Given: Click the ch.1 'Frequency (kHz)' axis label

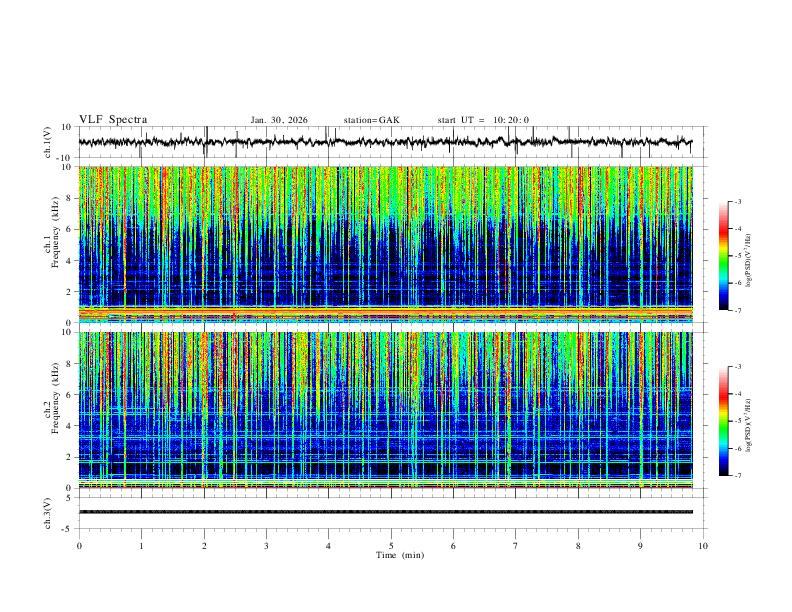Looking at the screenshot, I should [55, 233].
